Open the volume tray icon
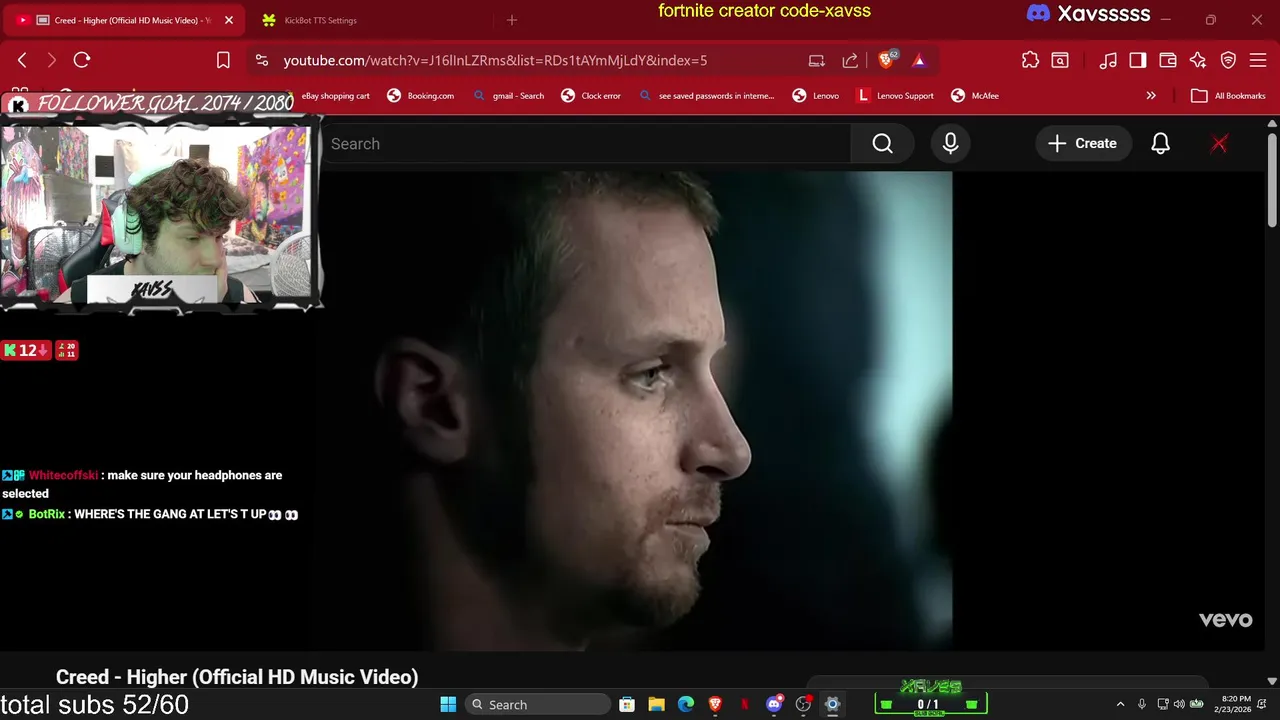Image resolution: width=1280 pixels, height=720 pixels. [x=1179, y=705]
